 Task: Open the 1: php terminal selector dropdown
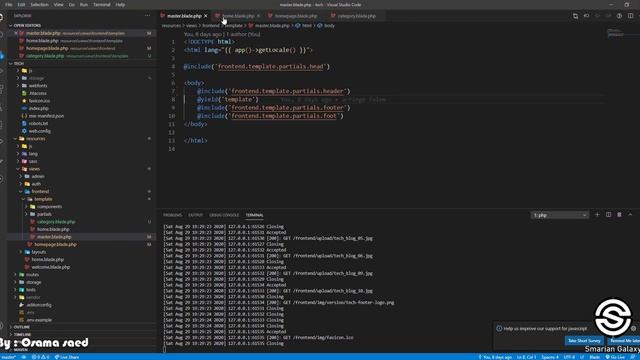coord(560,215)
